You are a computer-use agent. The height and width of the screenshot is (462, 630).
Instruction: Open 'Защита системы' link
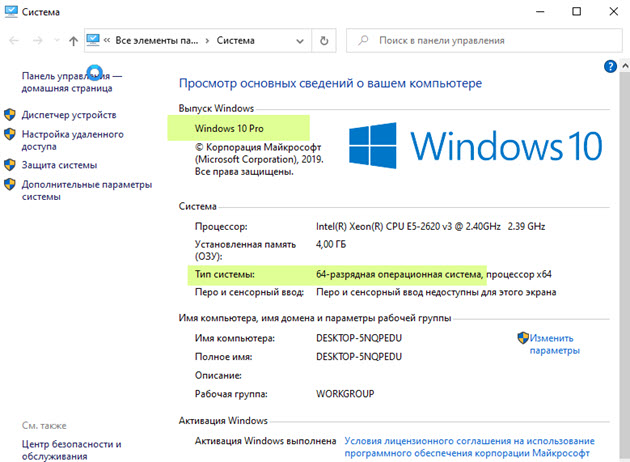coord(59,165)
